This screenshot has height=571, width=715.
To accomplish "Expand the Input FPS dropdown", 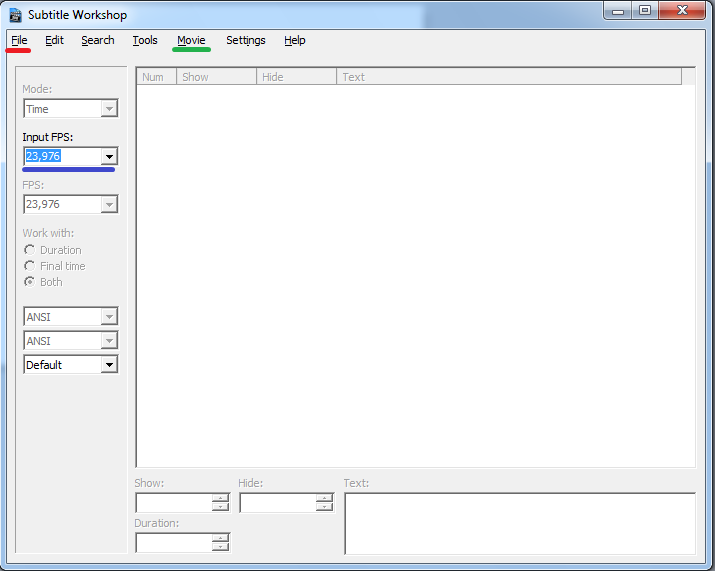I will click(x=109, y=156).
